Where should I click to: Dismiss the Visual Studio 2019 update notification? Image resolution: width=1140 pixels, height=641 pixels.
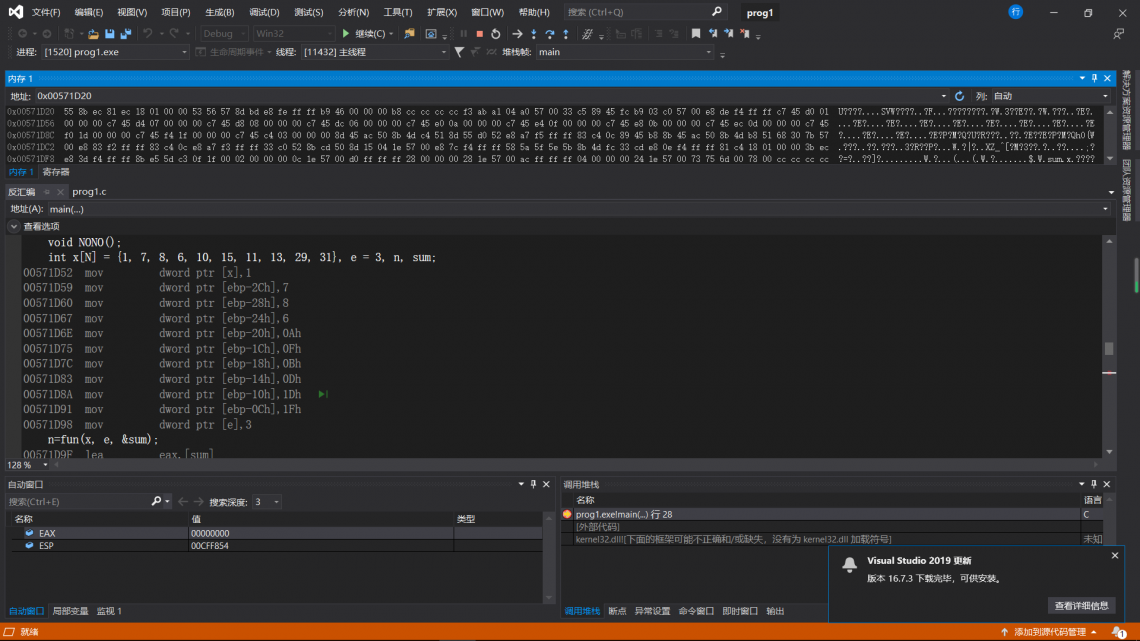click(1115, 555)
